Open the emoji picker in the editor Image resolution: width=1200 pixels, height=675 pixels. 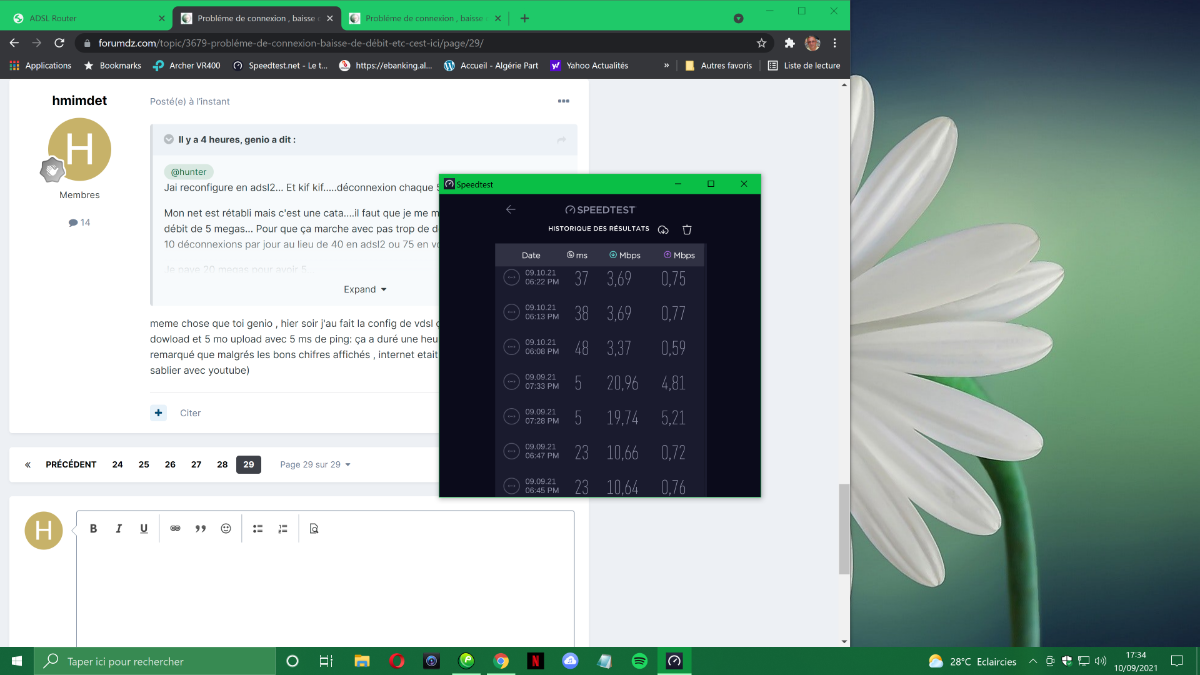(x=226, y=528)
